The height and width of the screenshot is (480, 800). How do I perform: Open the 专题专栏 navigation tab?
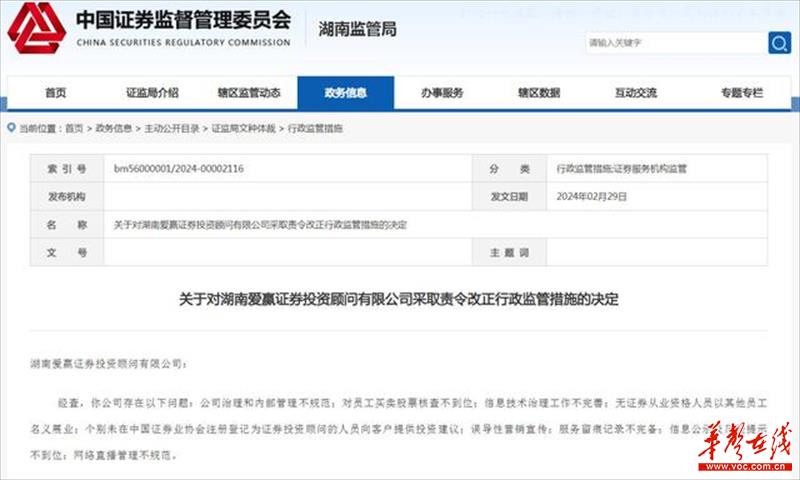point(742,93)
